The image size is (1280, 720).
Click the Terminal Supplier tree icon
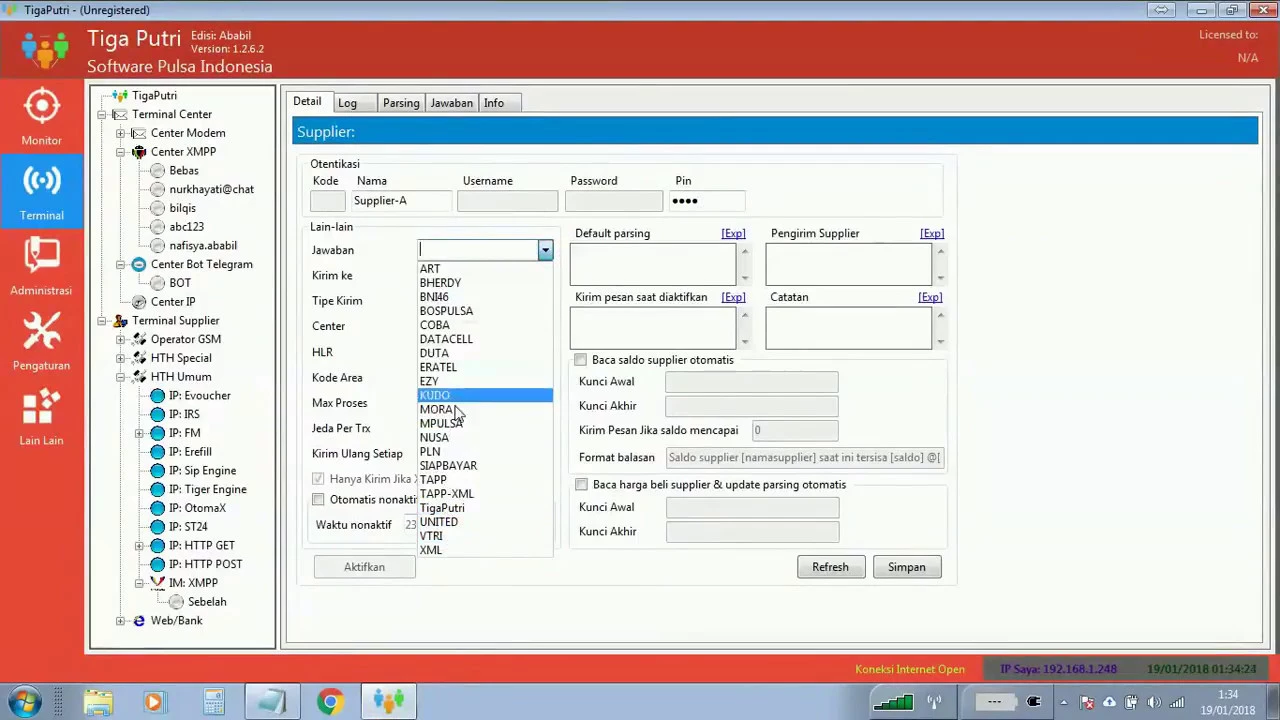tap(120, 321)
